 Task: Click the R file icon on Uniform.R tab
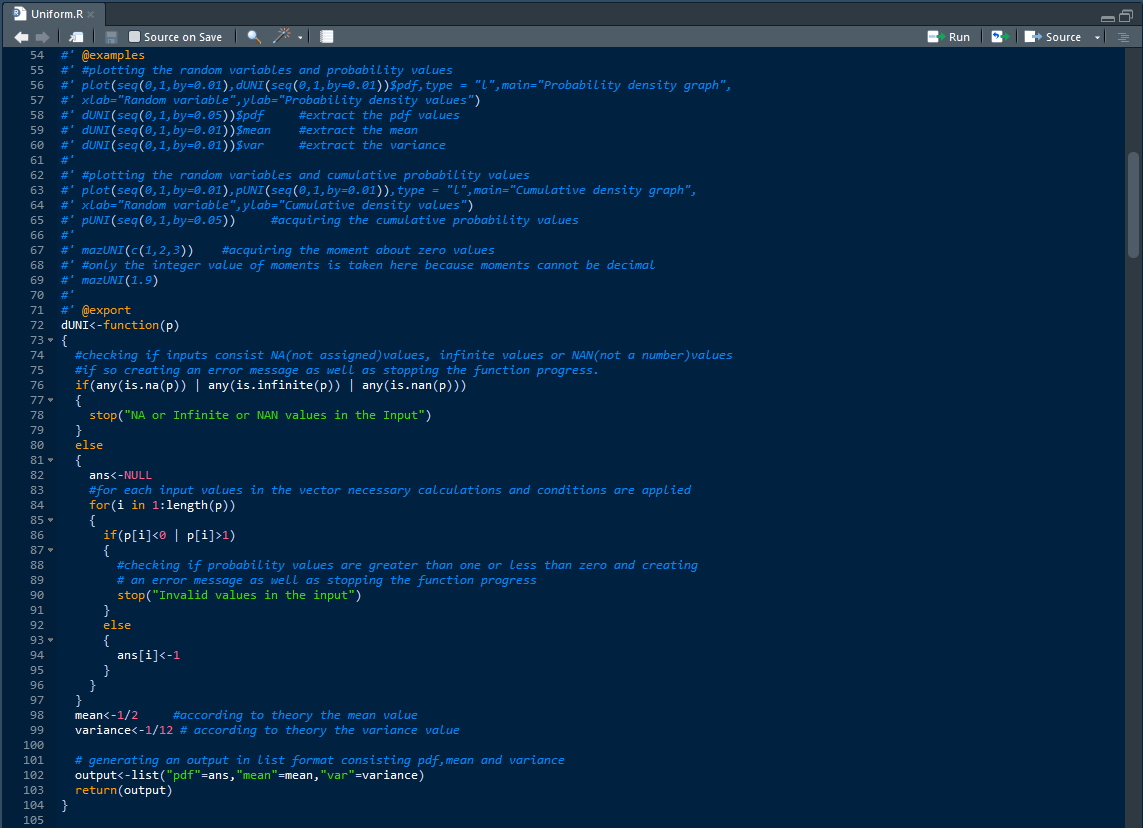click(20, 14)
